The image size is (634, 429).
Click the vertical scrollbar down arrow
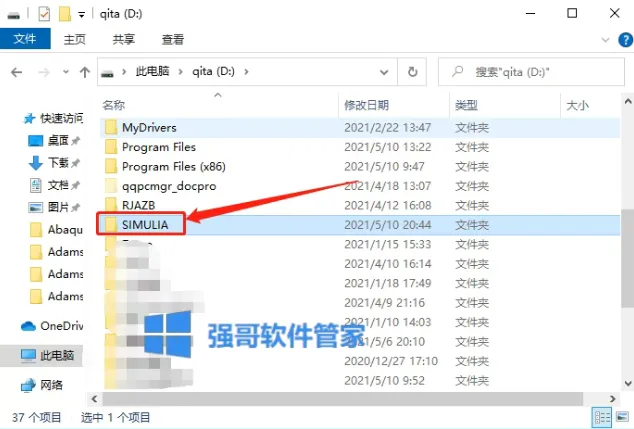[628, 383]
